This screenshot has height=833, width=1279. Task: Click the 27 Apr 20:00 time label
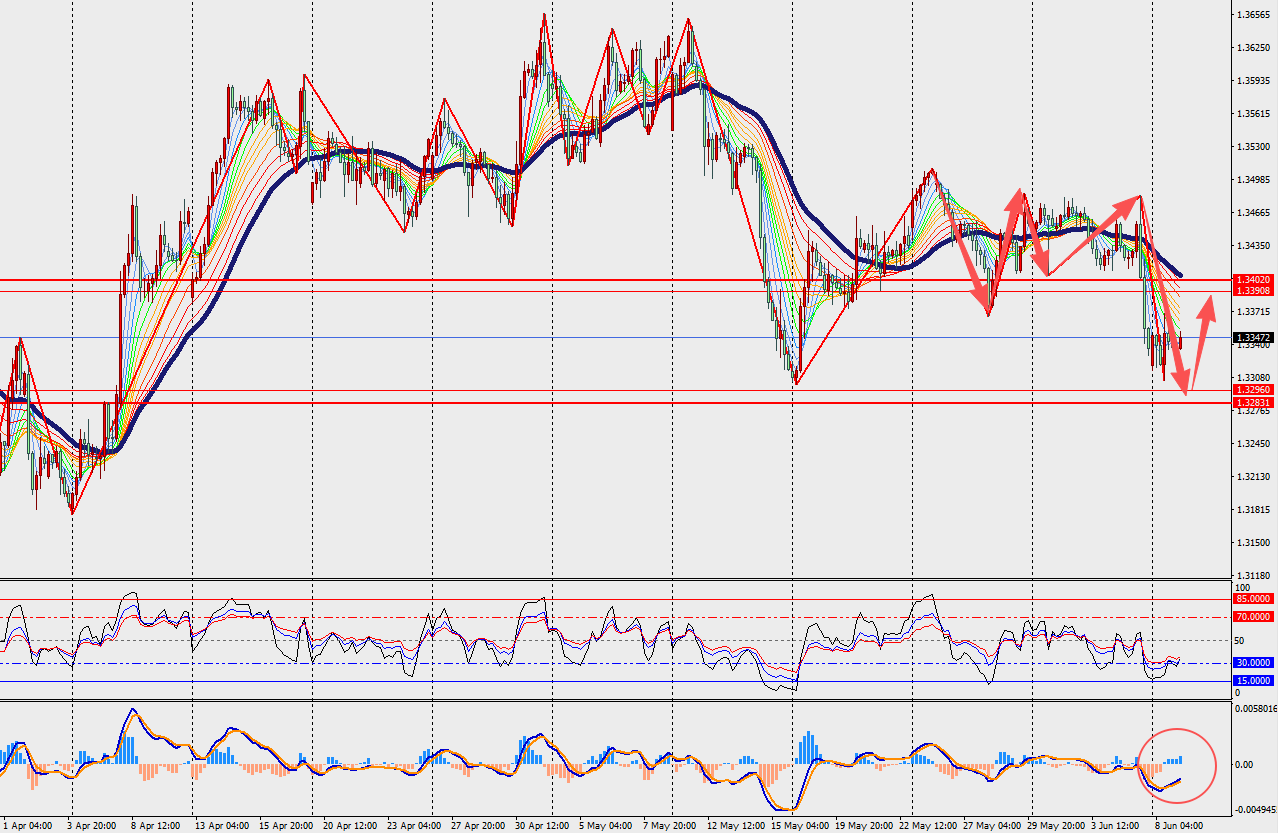tap(478, 826)
